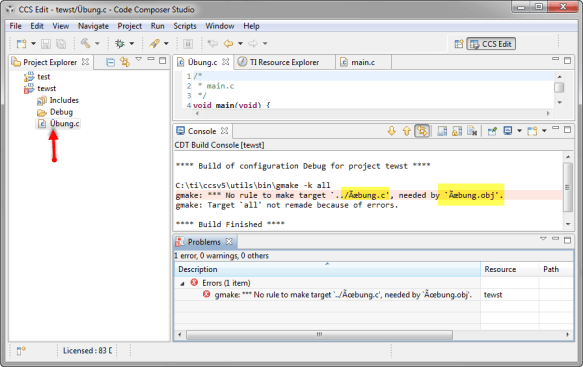This screenshot has width=583, height=367.
Task: Toggle the highlighted two-arrow Console toolbar button
Action: (x=422, y=131)
